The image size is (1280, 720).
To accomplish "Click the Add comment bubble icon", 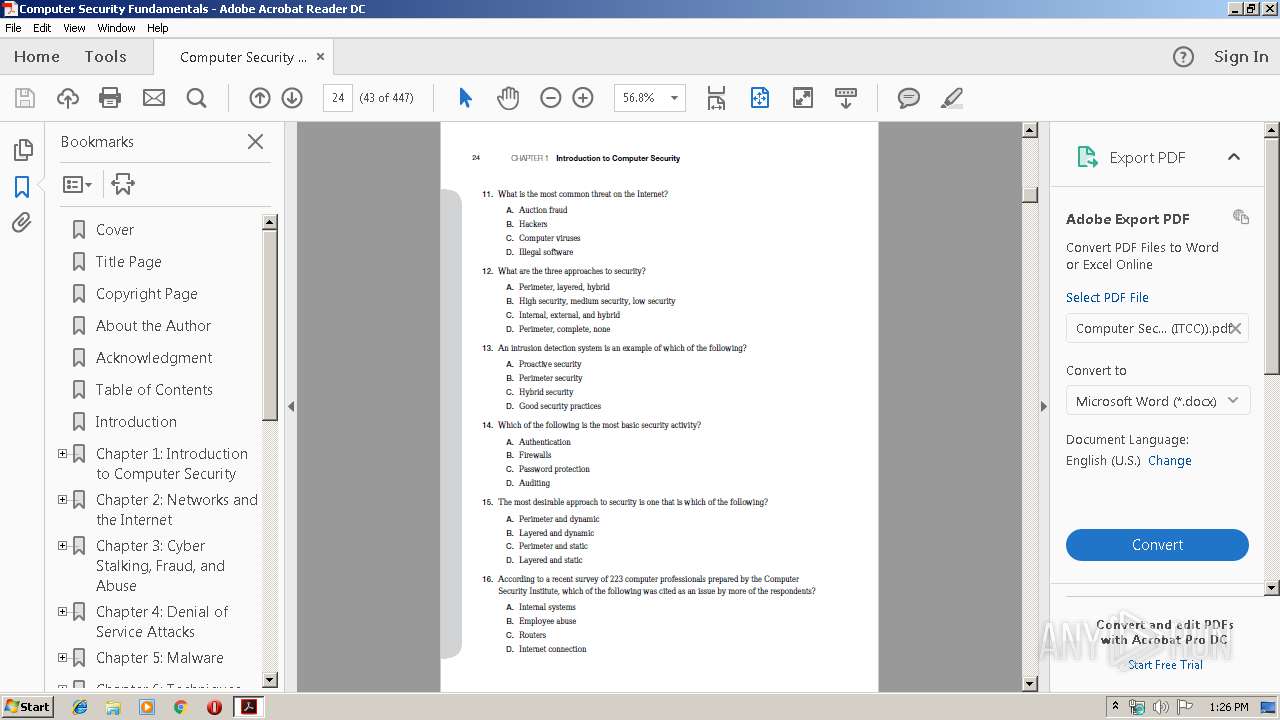I will tap(909, 98).
